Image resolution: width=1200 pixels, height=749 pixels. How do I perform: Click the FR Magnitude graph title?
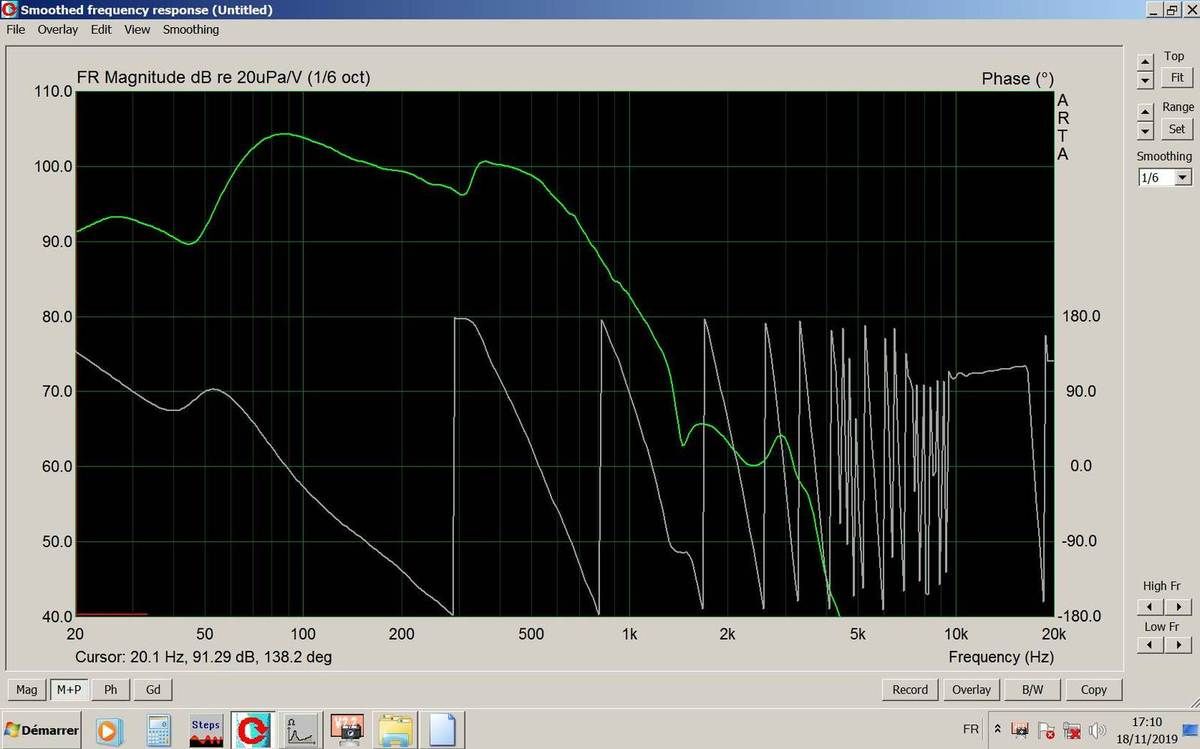[223, 77]
